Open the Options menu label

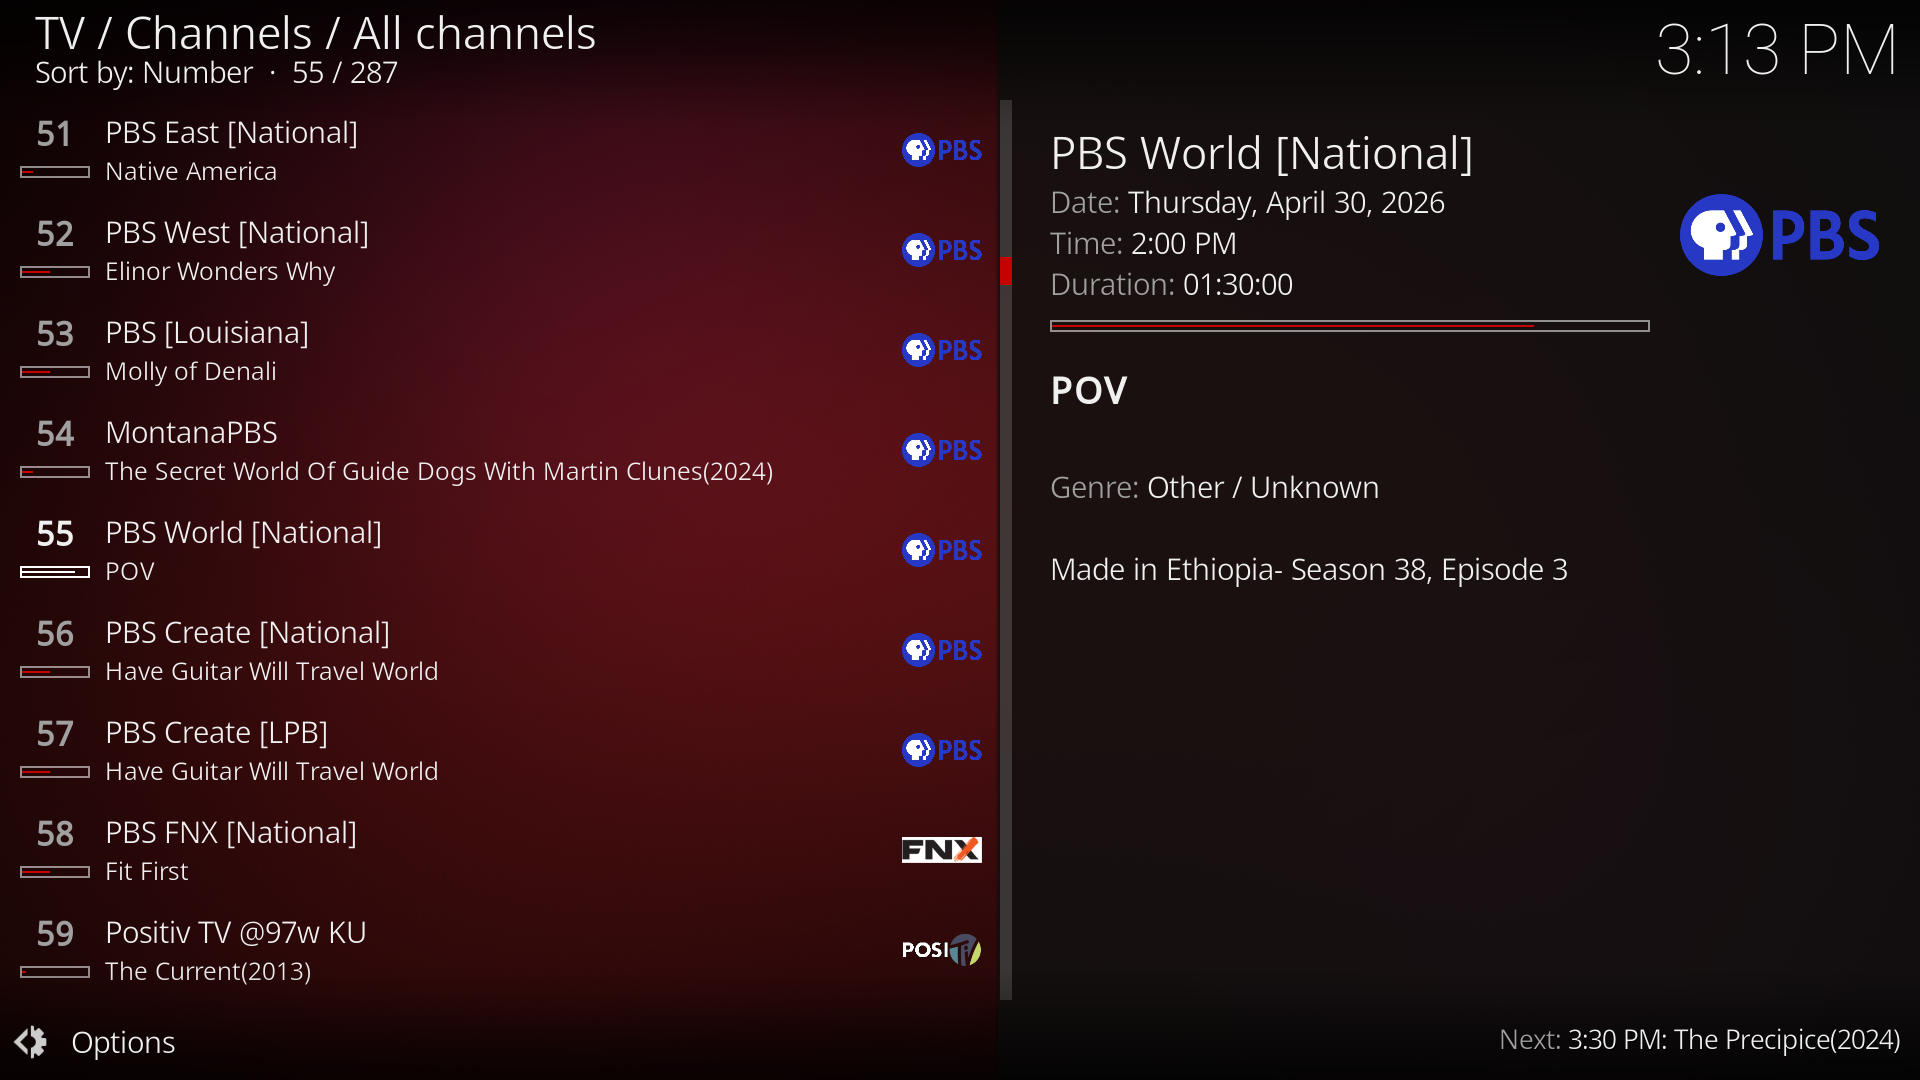coord(123,1042)
